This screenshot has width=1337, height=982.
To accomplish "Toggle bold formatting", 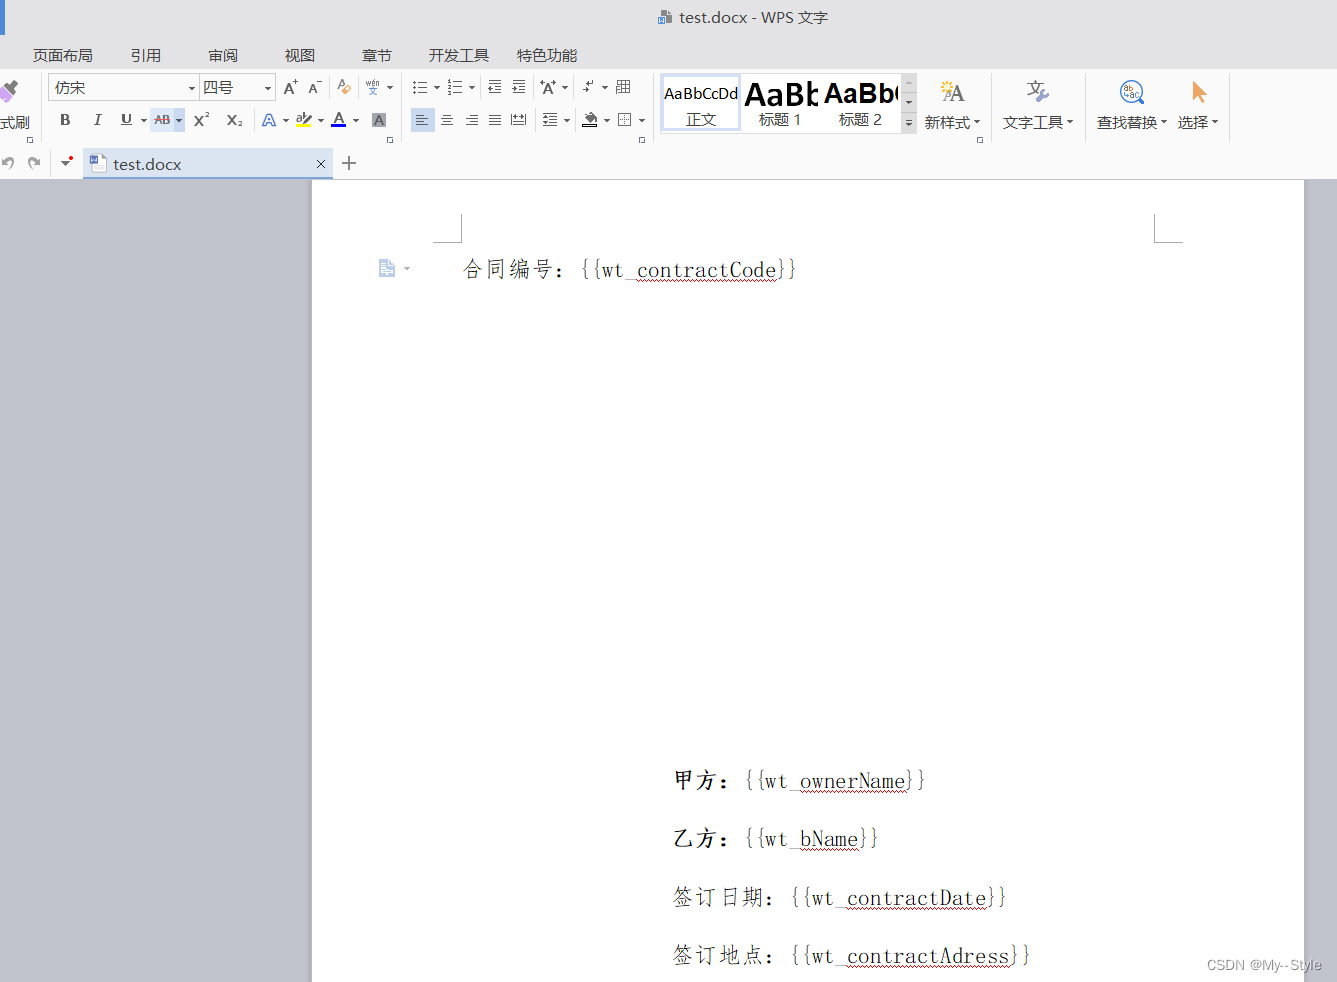I will click(x=64, y=120).
